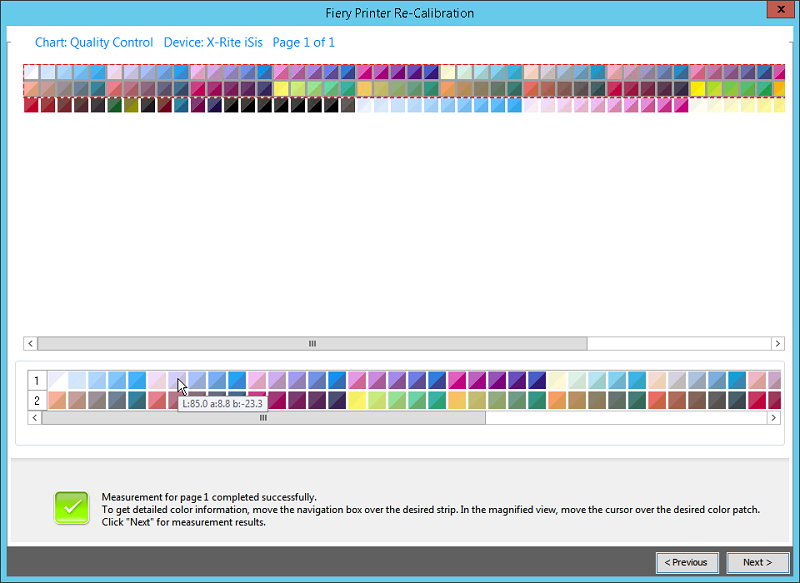The width and height of the screenshot is (800, 583).
Task: Select row 2 label in magnified view
Action: tap(37, 400)
